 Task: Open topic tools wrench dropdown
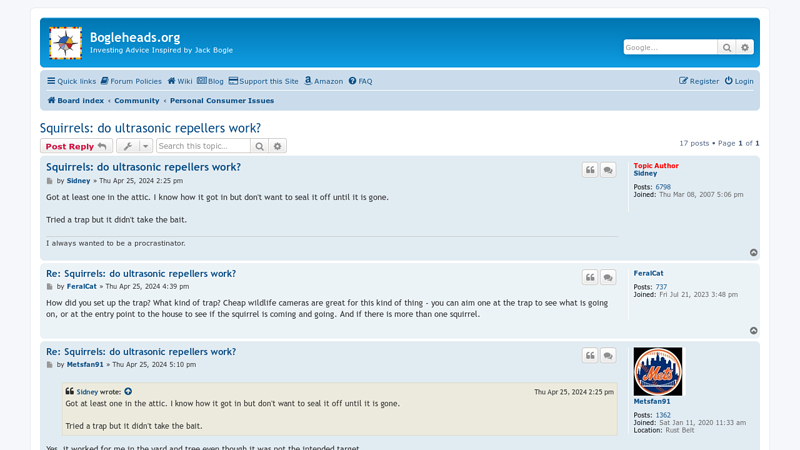click(x=134, y=146)
